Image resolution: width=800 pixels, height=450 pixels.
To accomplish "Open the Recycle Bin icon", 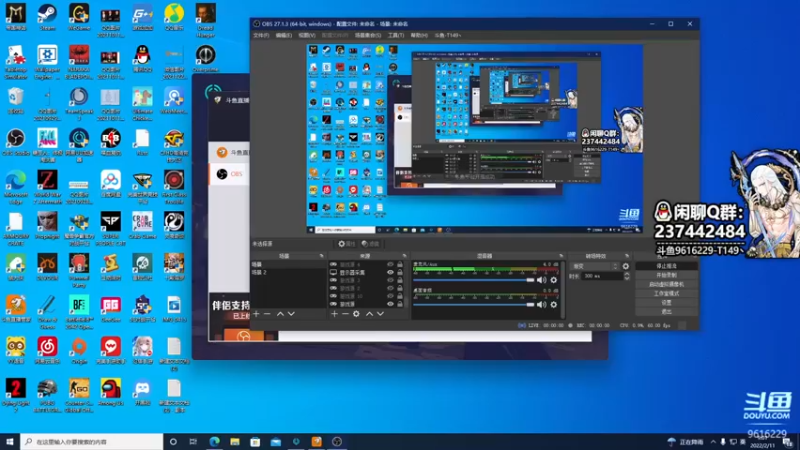I will click(x=15, y=101).
